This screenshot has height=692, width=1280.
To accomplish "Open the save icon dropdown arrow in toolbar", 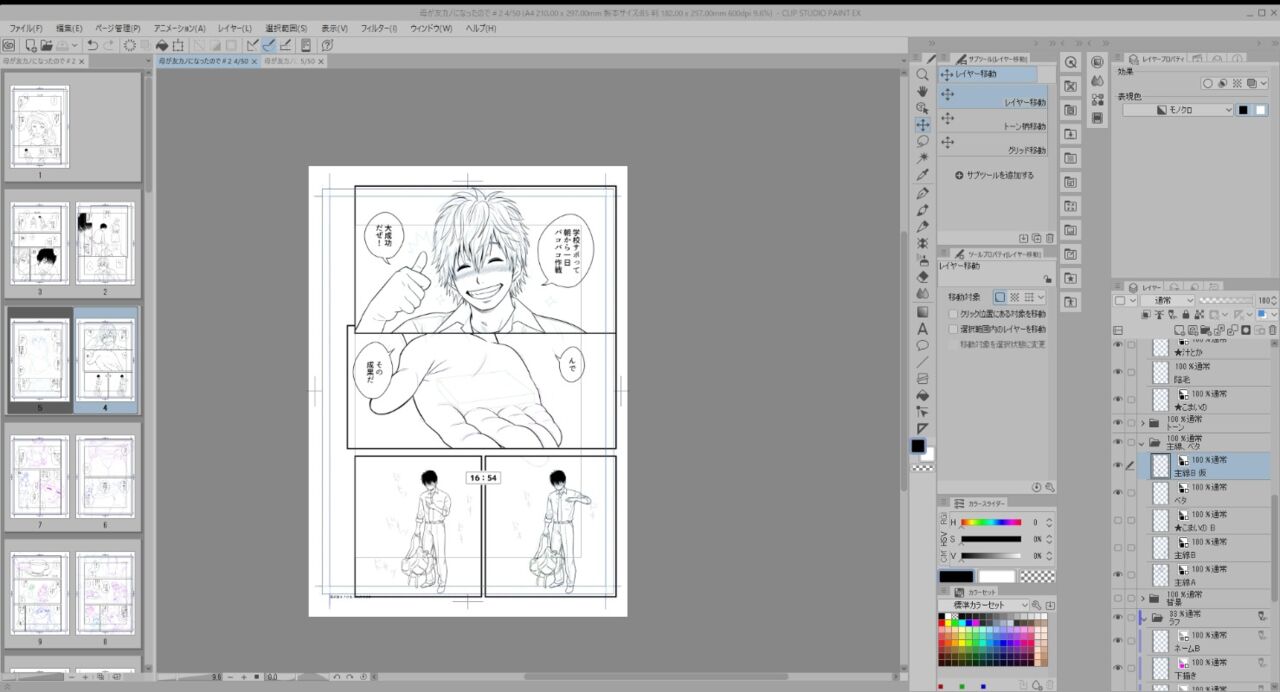I will pos(76,46).
